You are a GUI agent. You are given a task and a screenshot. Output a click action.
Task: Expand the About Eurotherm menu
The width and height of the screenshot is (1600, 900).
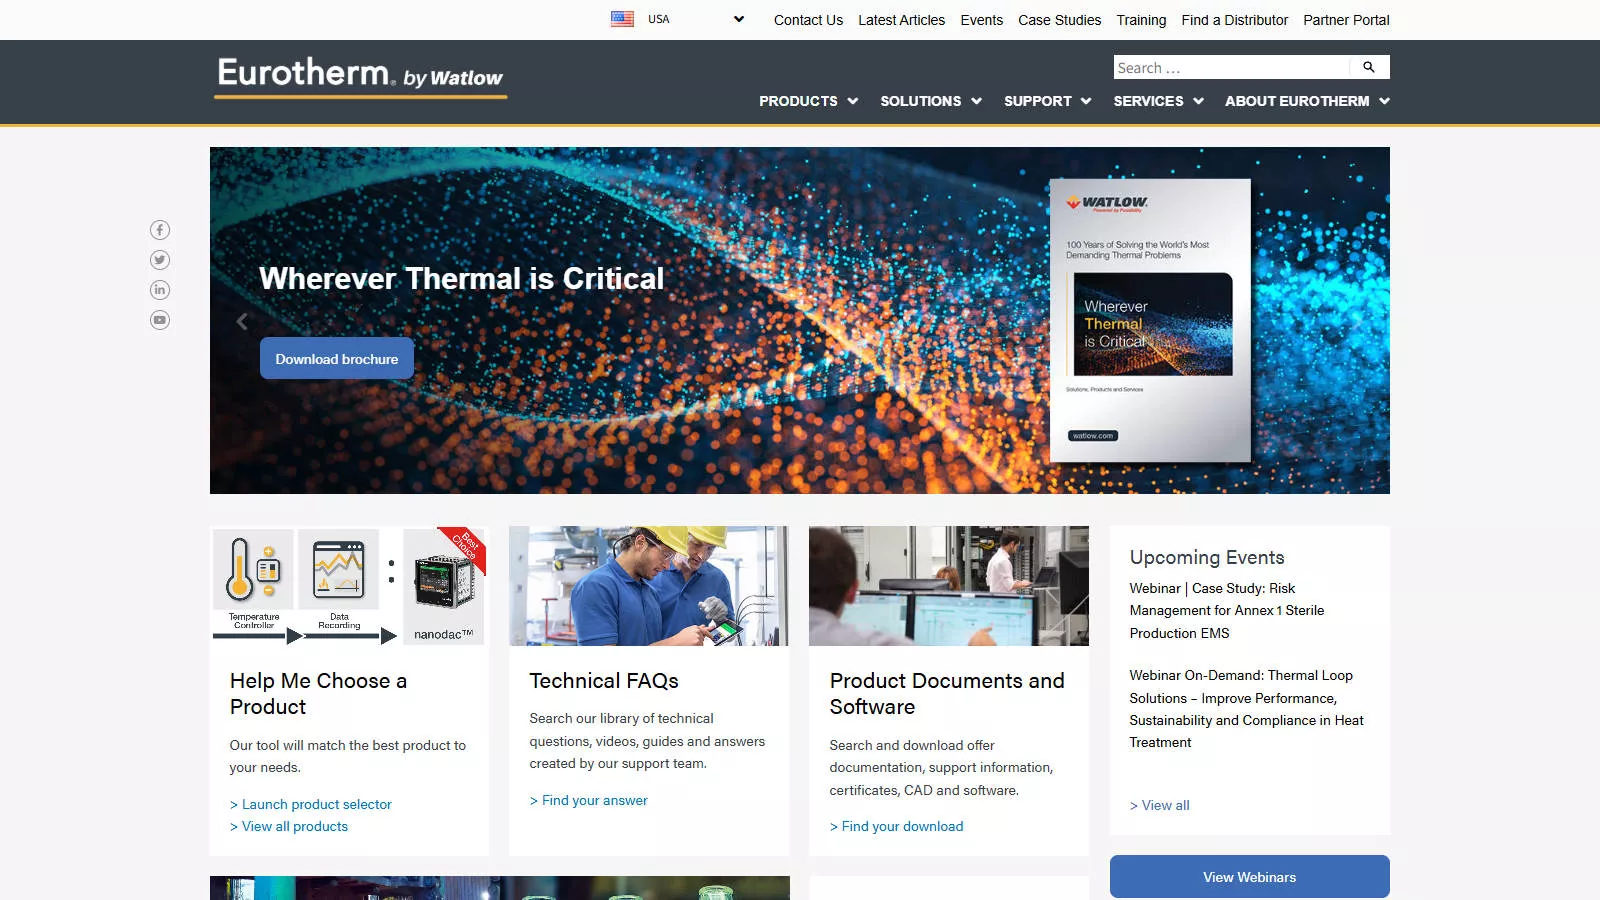[1307, 101]
